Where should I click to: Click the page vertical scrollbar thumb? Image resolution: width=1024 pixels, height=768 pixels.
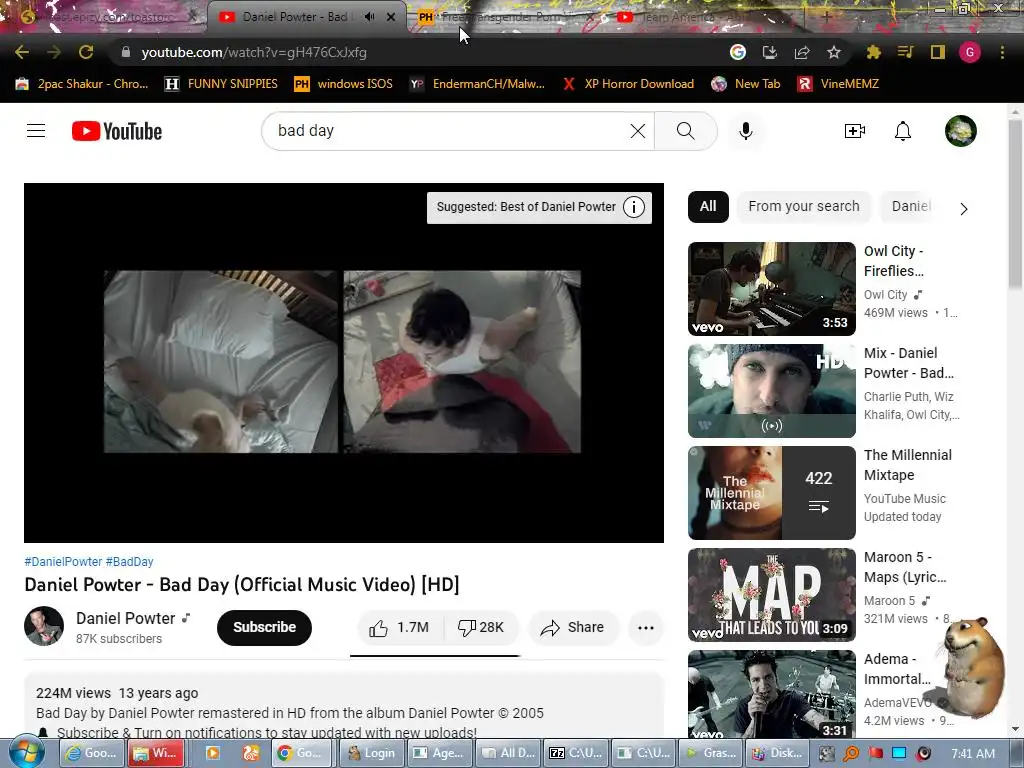[x=1015, y=202]
